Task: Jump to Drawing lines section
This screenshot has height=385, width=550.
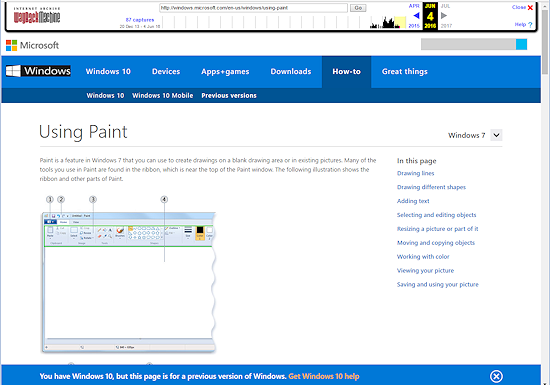Action: pyautogui.click(x=415, y=173)
